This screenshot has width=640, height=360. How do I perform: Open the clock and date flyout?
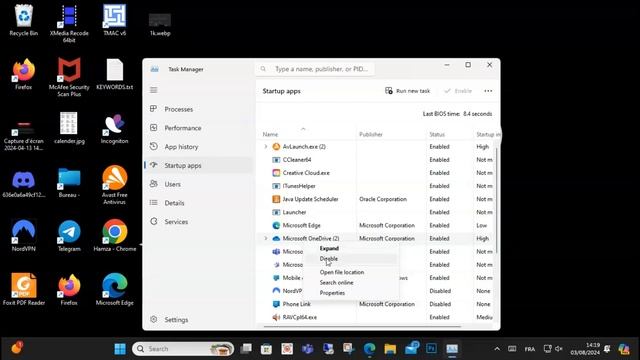pyautogui.click(x=585, y=349)
